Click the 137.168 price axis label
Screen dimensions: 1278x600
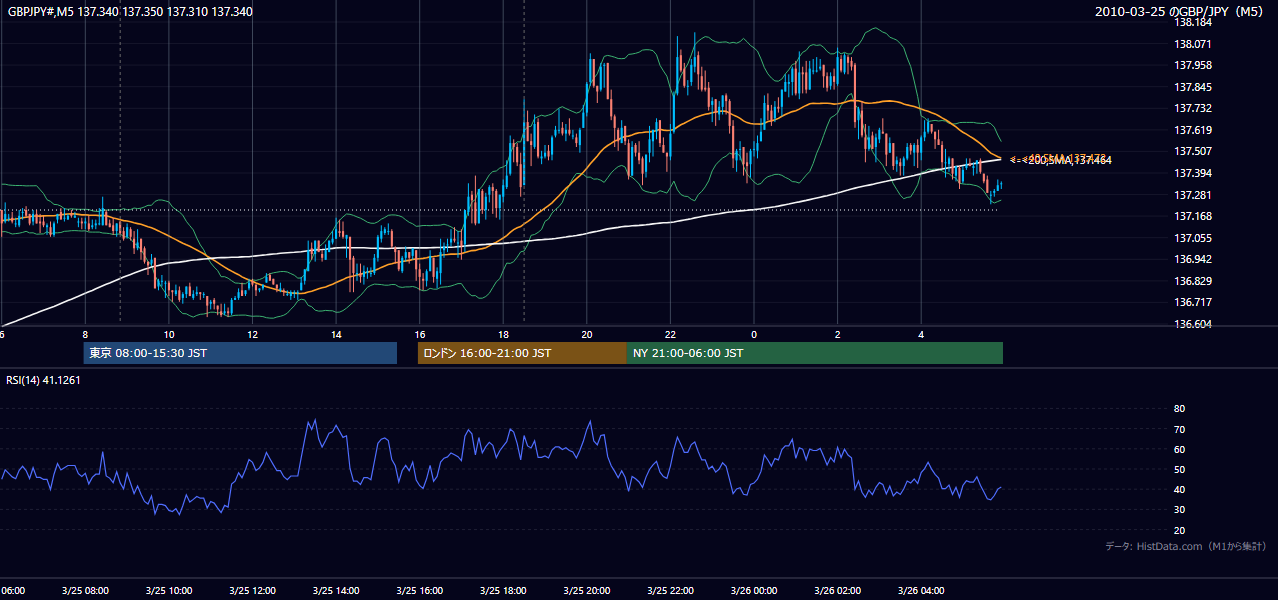(1193, 216)
